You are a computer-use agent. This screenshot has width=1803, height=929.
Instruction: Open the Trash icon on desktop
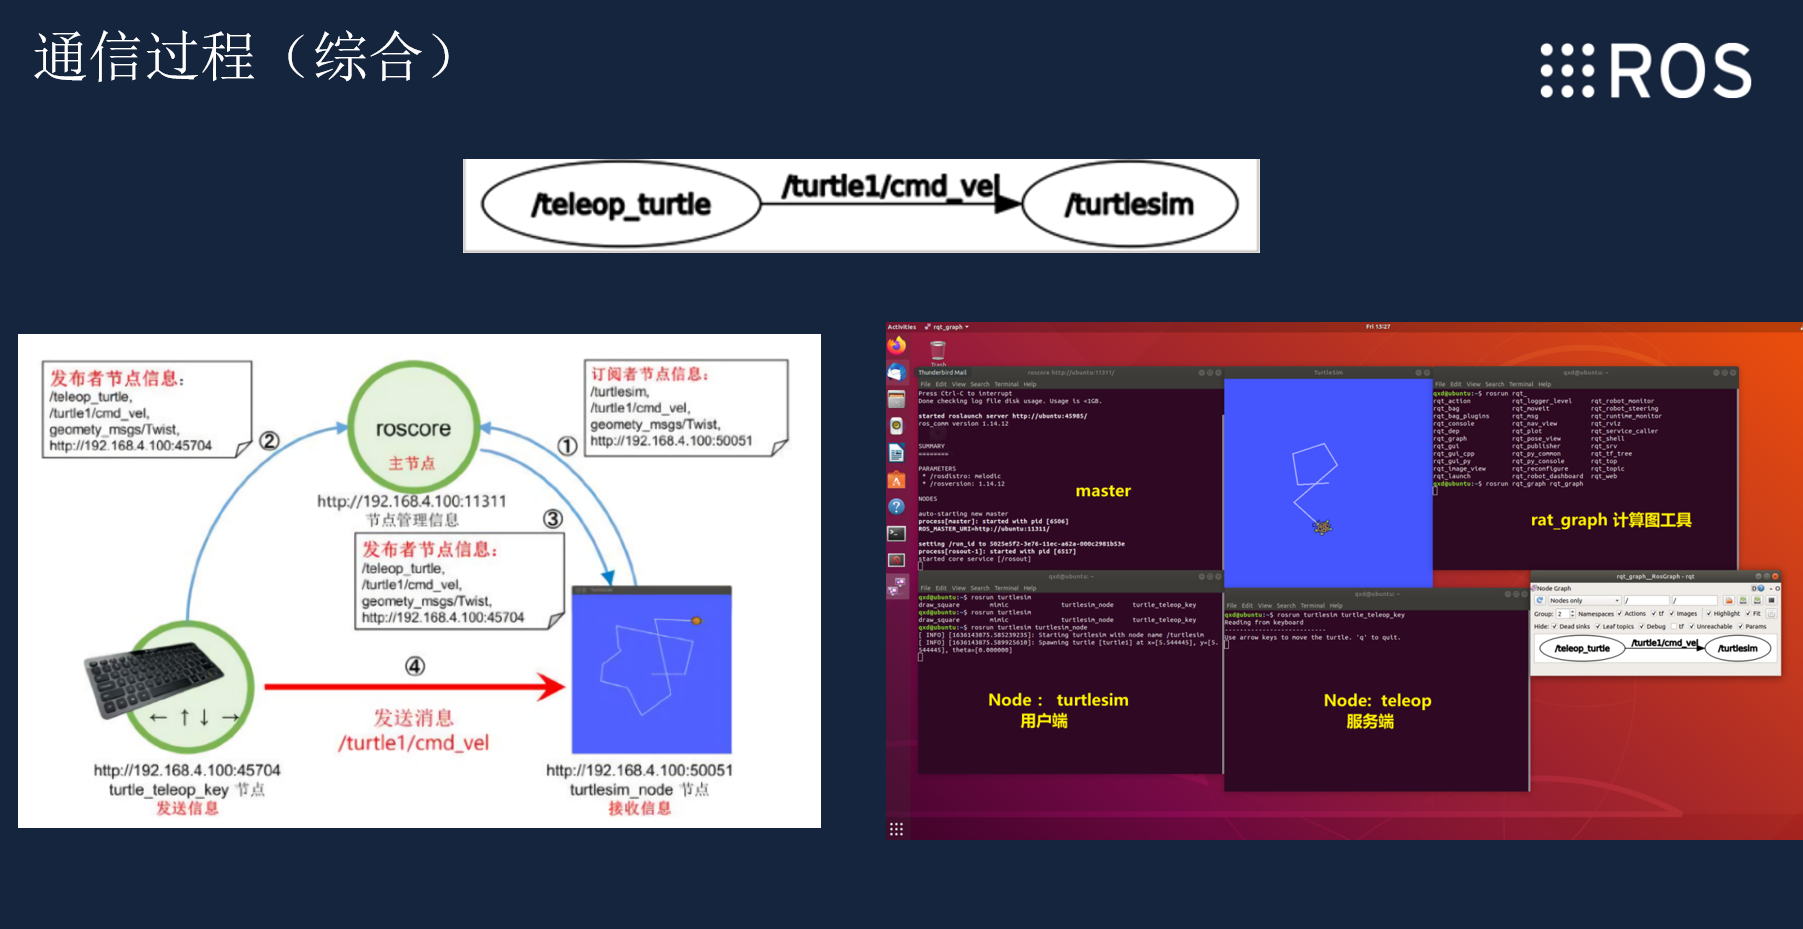point(938,350)
